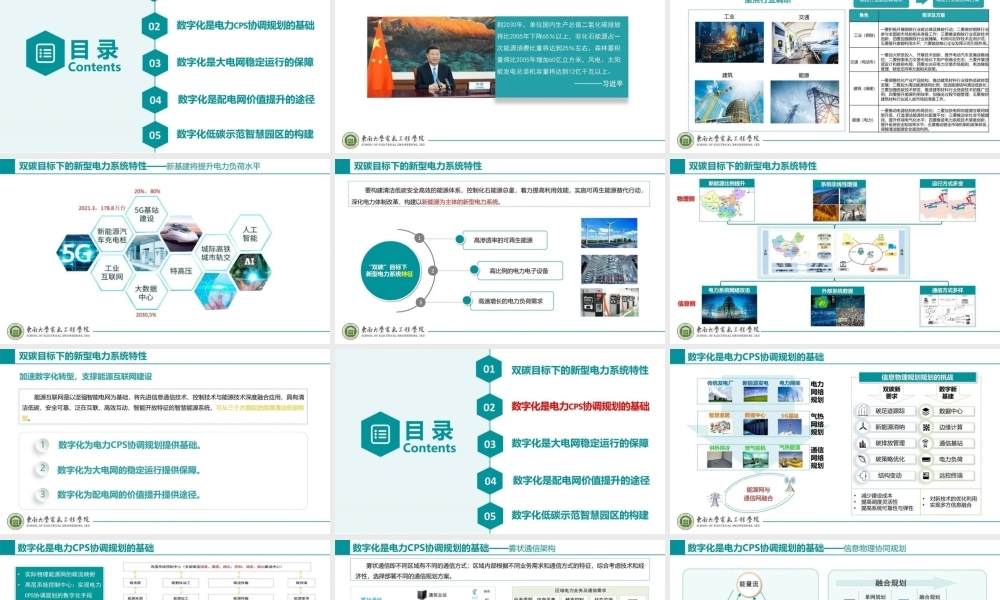This screenshot has height=600, width=1000.
Task: Click the 高渗透率的可再生能源 box
Action: 503,240
